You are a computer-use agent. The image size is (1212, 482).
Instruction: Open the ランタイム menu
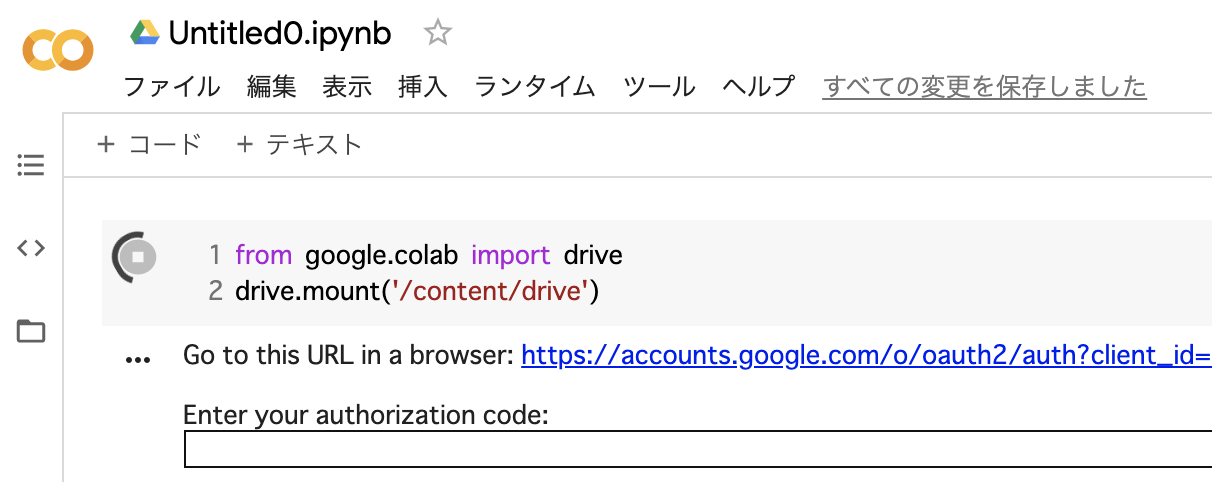pos(535,87)
